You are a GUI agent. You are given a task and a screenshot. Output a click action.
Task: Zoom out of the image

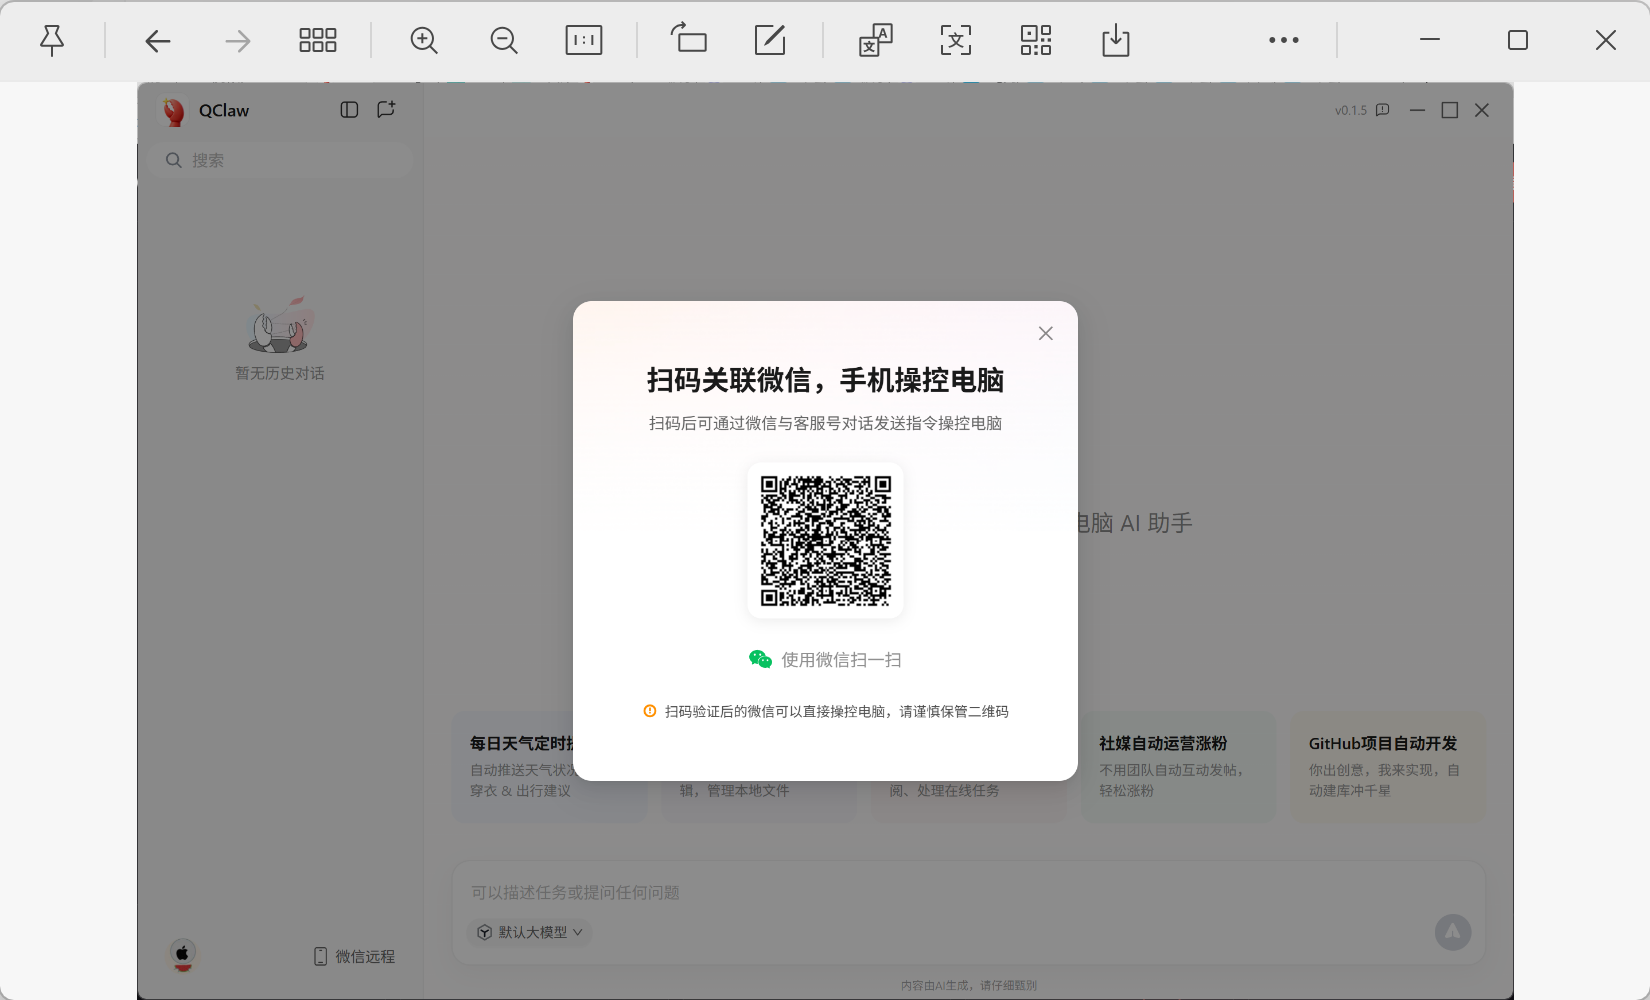[504, 40]
